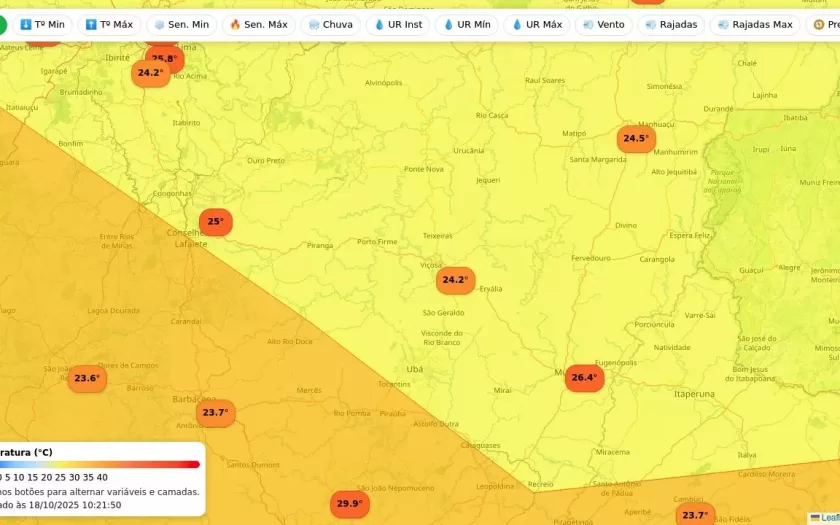This screenshot has width=840, height=525.
Task: Click the 29.9° station marker at bottom
Action: (x=349, y=504)
